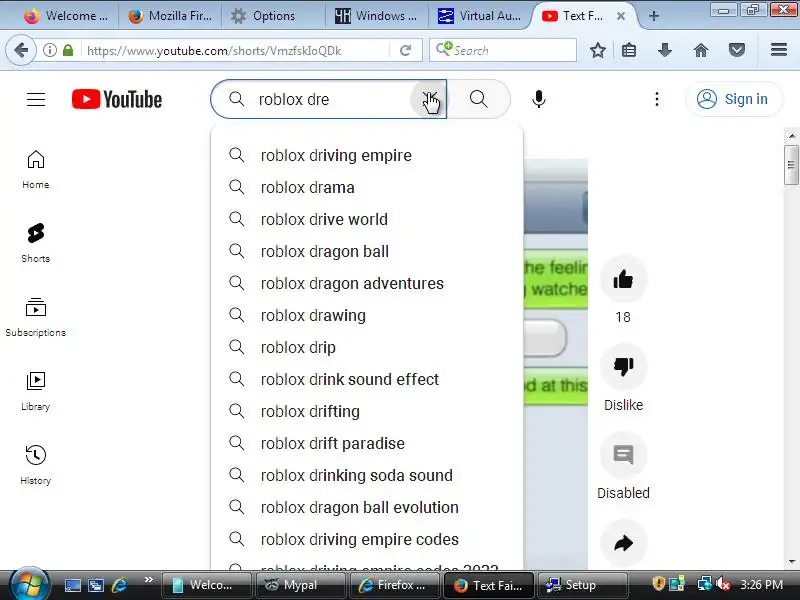
Task: Select suggestion 'roblox dragon ball'
Action: (x=366, y=252)
